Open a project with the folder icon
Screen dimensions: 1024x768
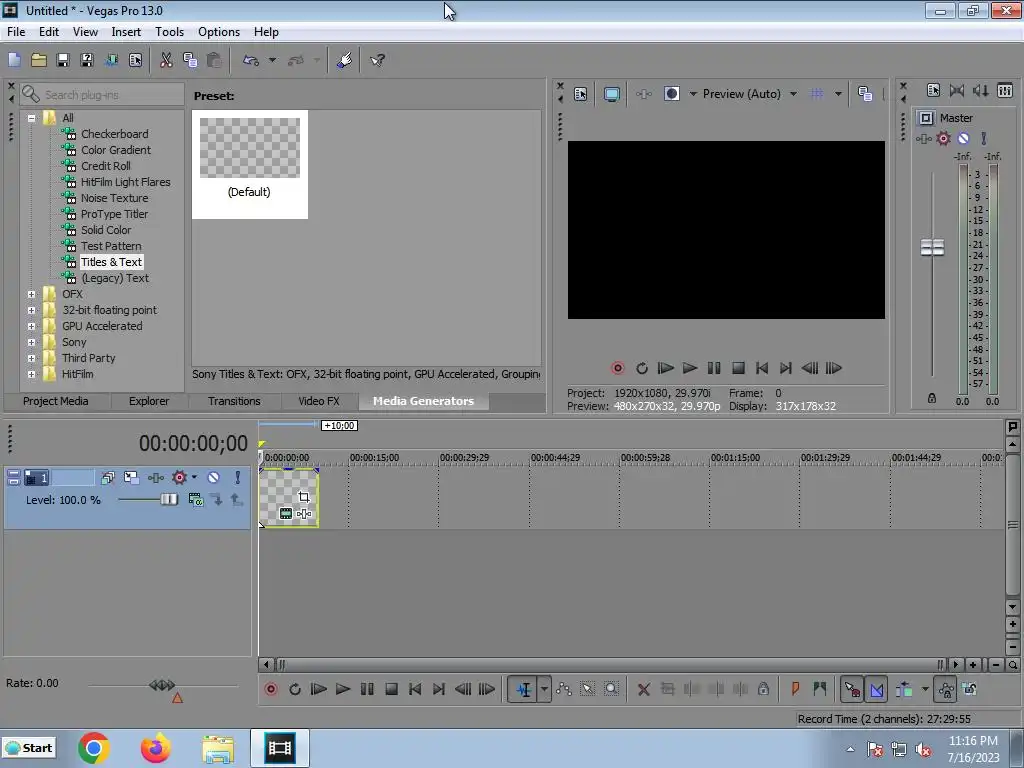(x=39, y=60)
